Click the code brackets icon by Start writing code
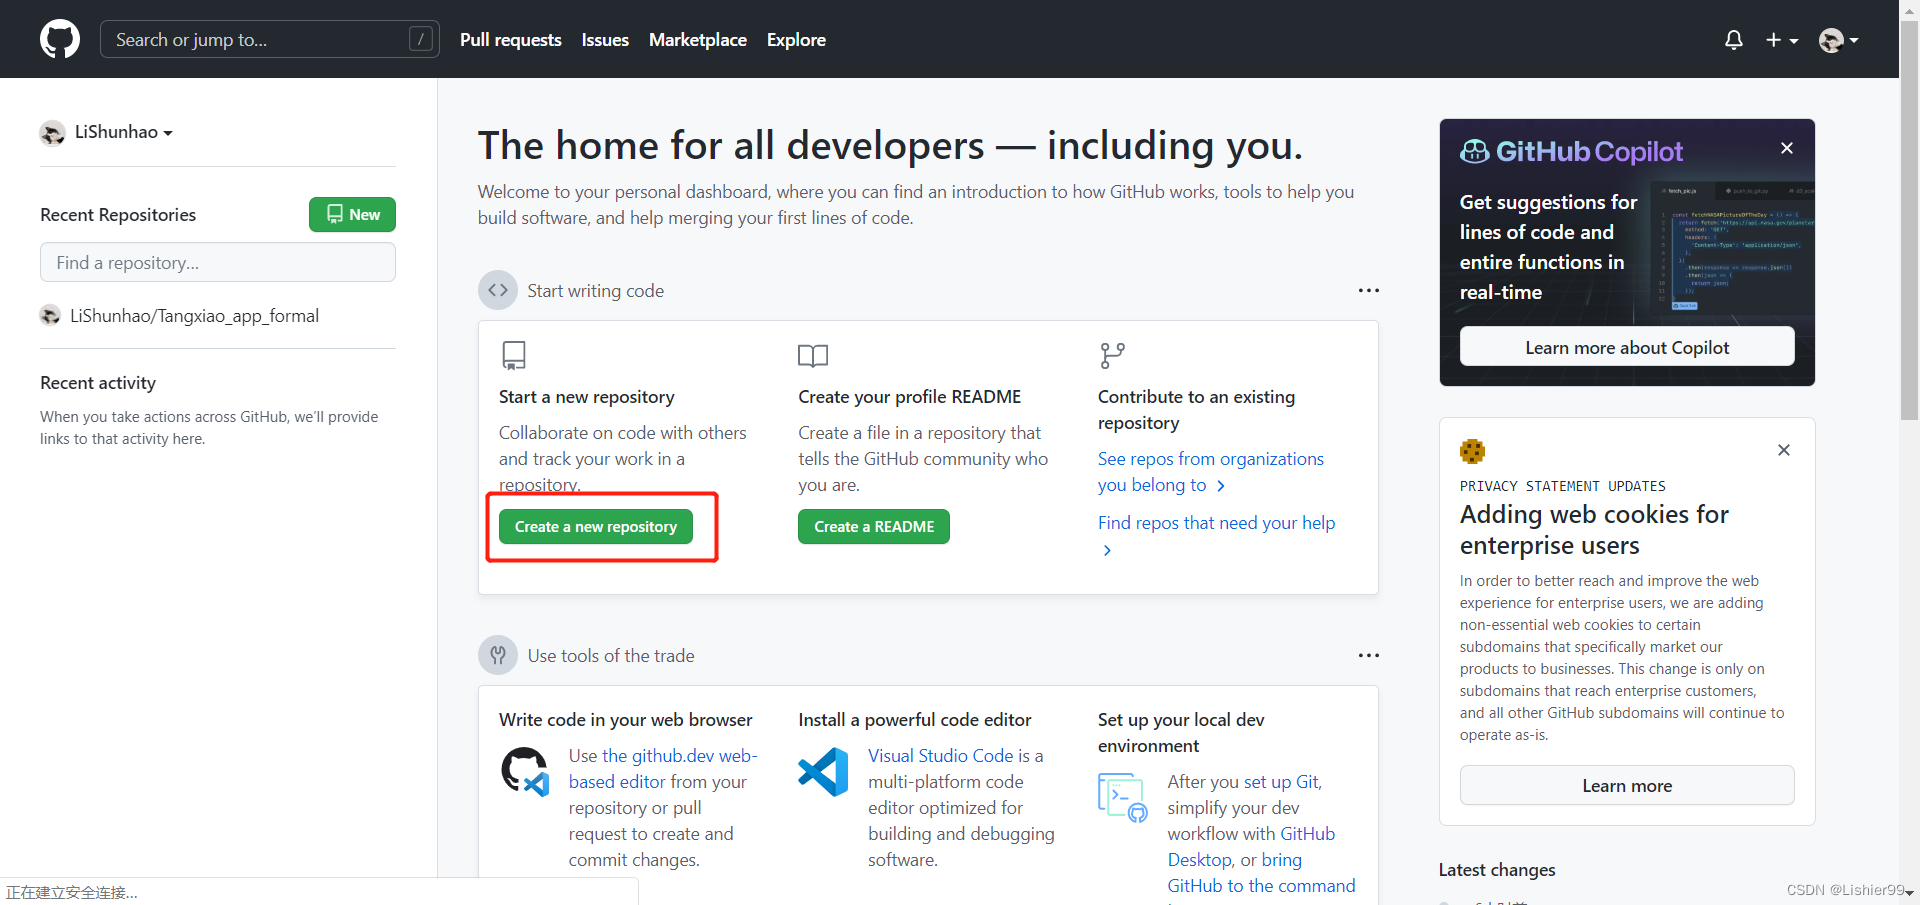The image size is (1920, 905). coord(498,290)
